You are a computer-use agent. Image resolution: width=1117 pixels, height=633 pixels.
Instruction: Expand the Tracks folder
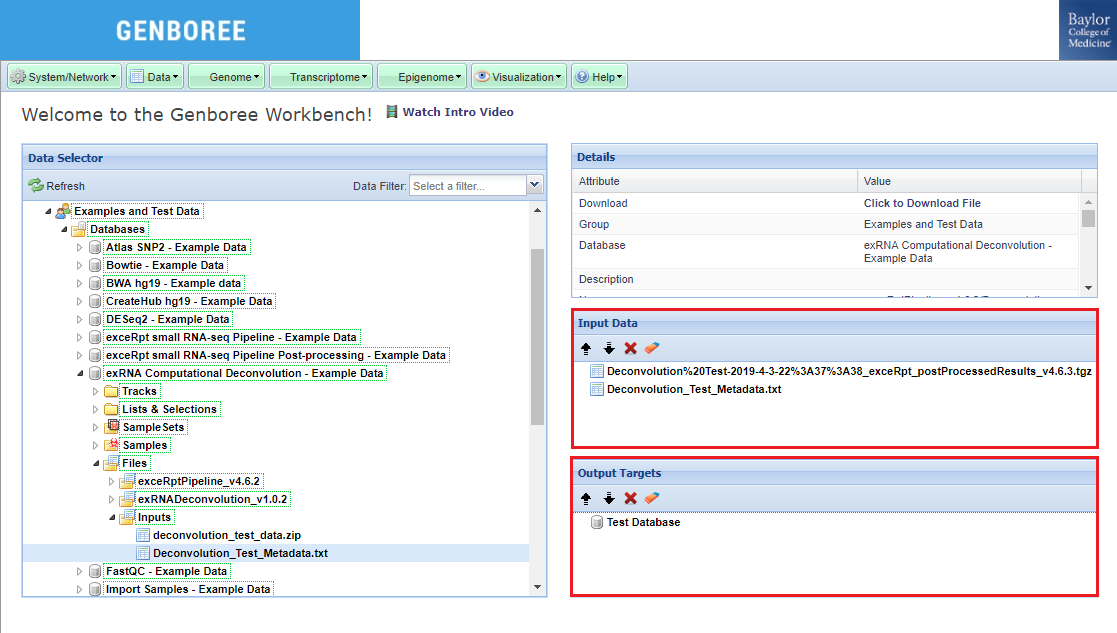point(96,391)
